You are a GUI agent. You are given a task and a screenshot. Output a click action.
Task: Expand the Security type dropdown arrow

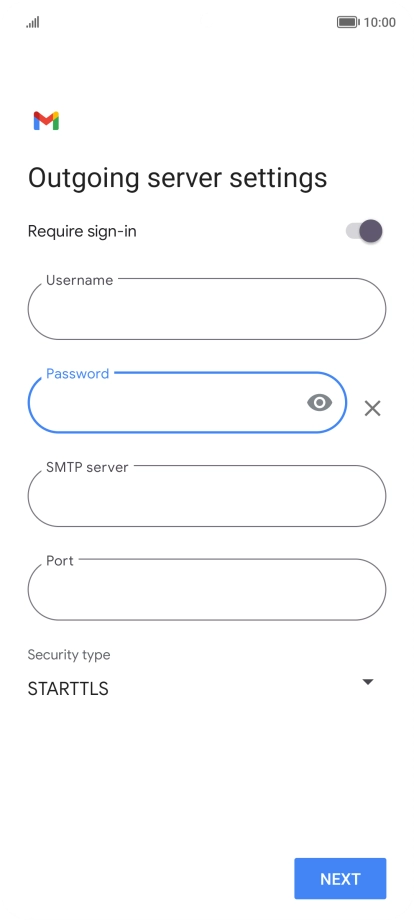pos(368,682)
